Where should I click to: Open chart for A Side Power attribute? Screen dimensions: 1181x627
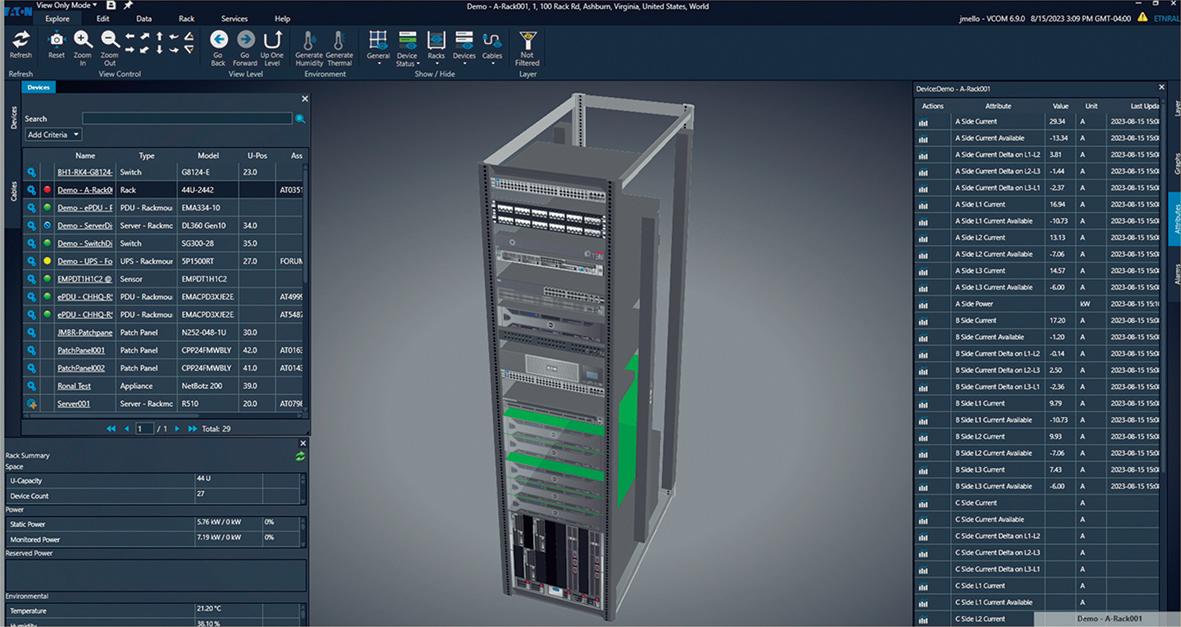[x=923, y=304]
